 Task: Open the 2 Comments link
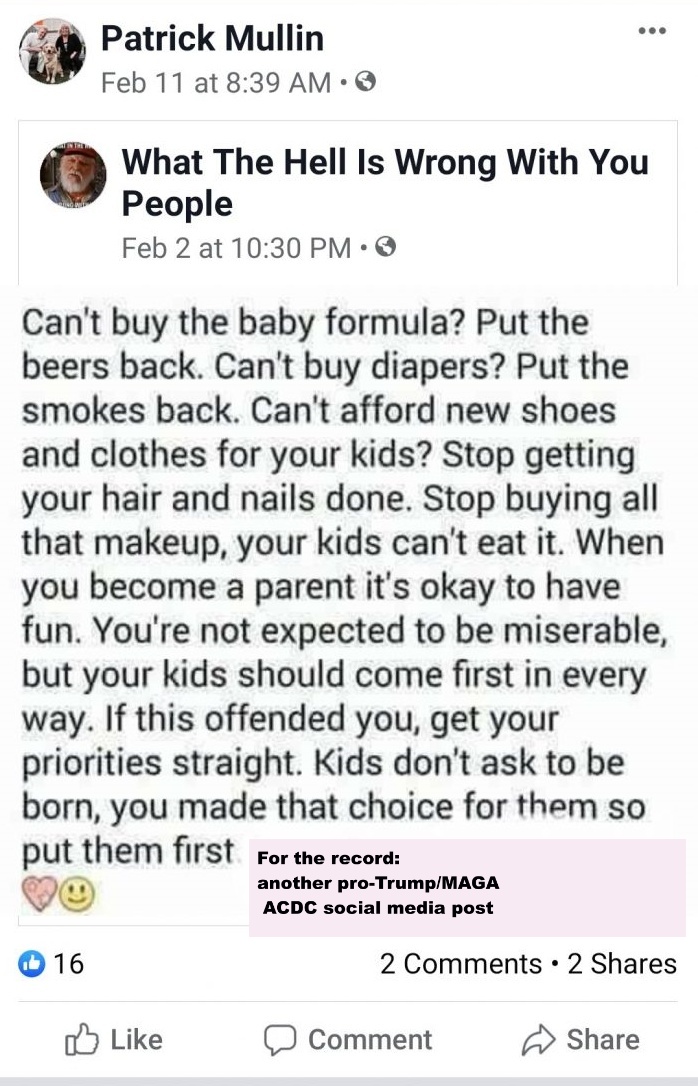point(460,964)
